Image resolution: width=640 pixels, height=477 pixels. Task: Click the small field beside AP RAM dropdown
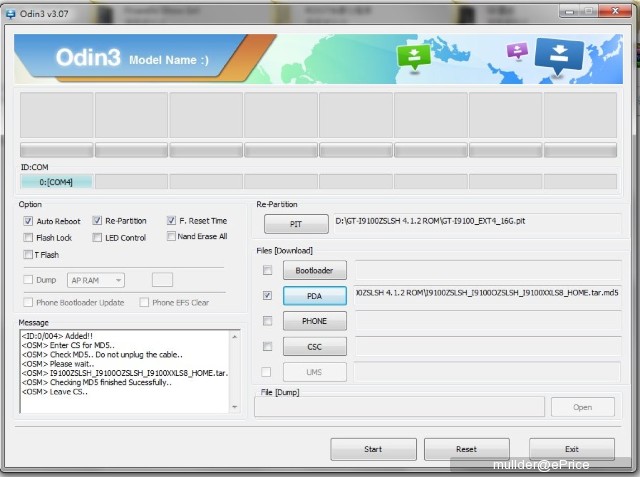[x=162, y=280]
